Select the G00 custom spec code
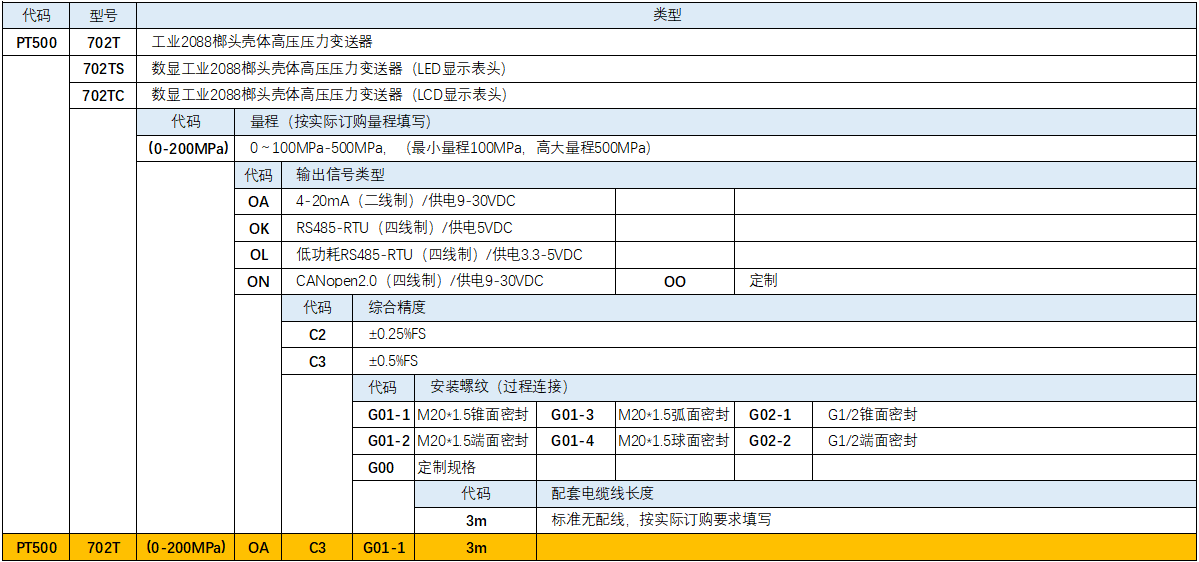1199x562 pixels. pyautogui.click(x=381, y=468)
